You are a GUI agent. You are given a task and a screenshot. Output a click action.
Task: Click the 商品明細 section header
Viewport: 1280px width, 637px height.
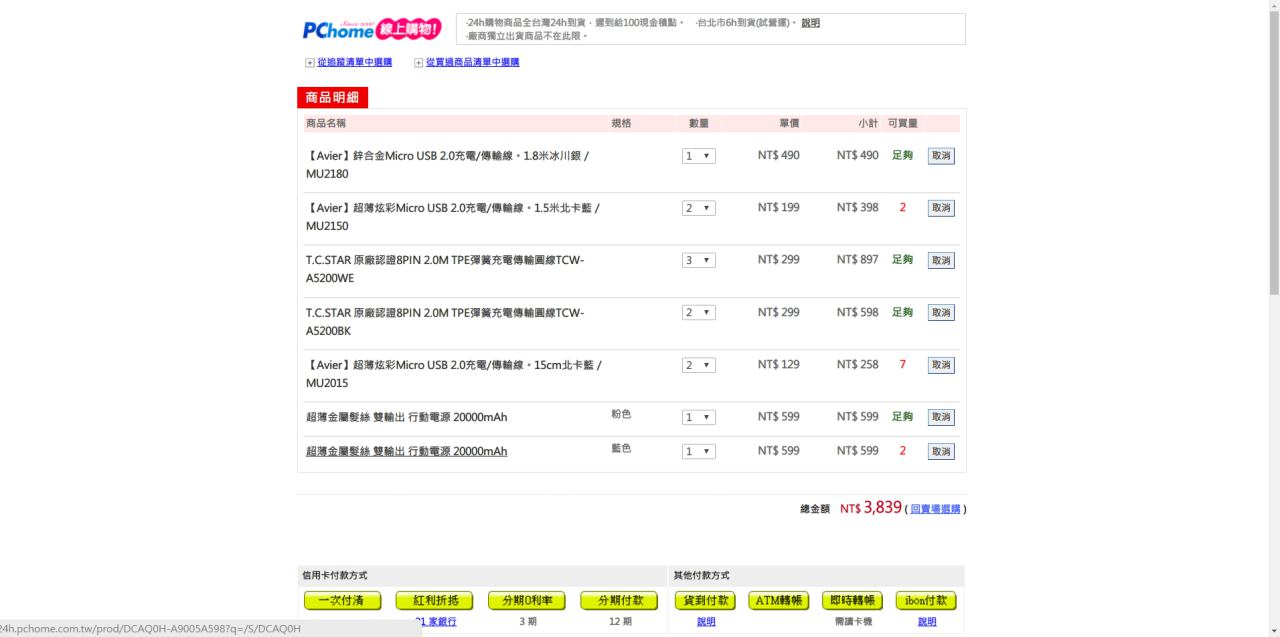[333, 97]
